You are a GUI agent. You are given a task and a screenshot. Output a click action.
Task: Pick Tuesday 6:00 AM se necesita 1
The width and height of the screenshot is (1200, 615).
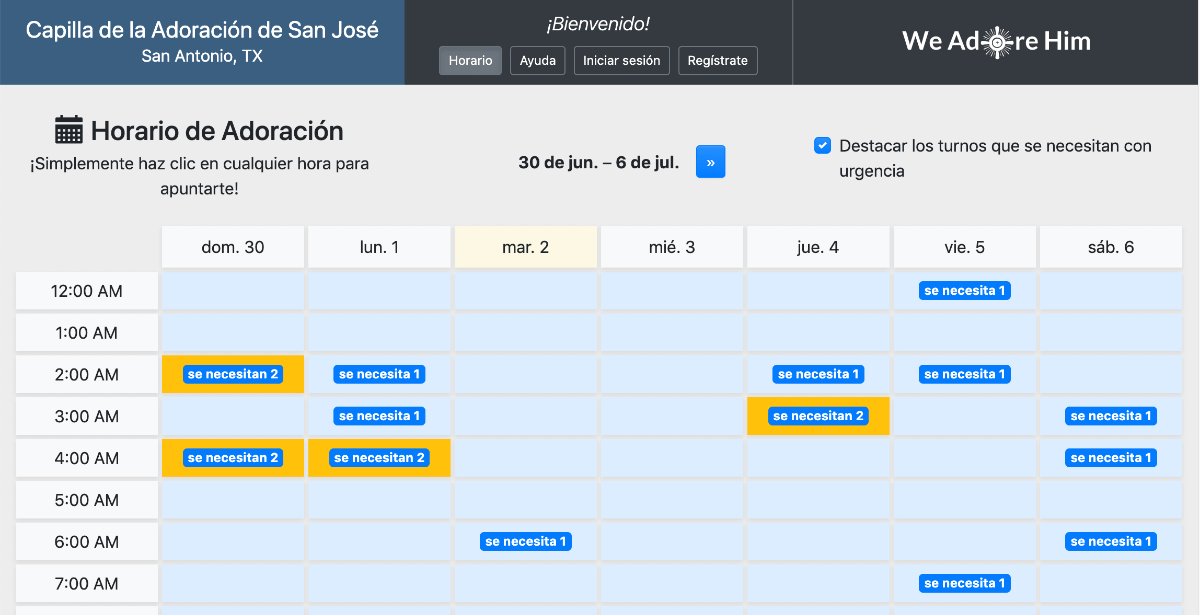coord(525,542)
